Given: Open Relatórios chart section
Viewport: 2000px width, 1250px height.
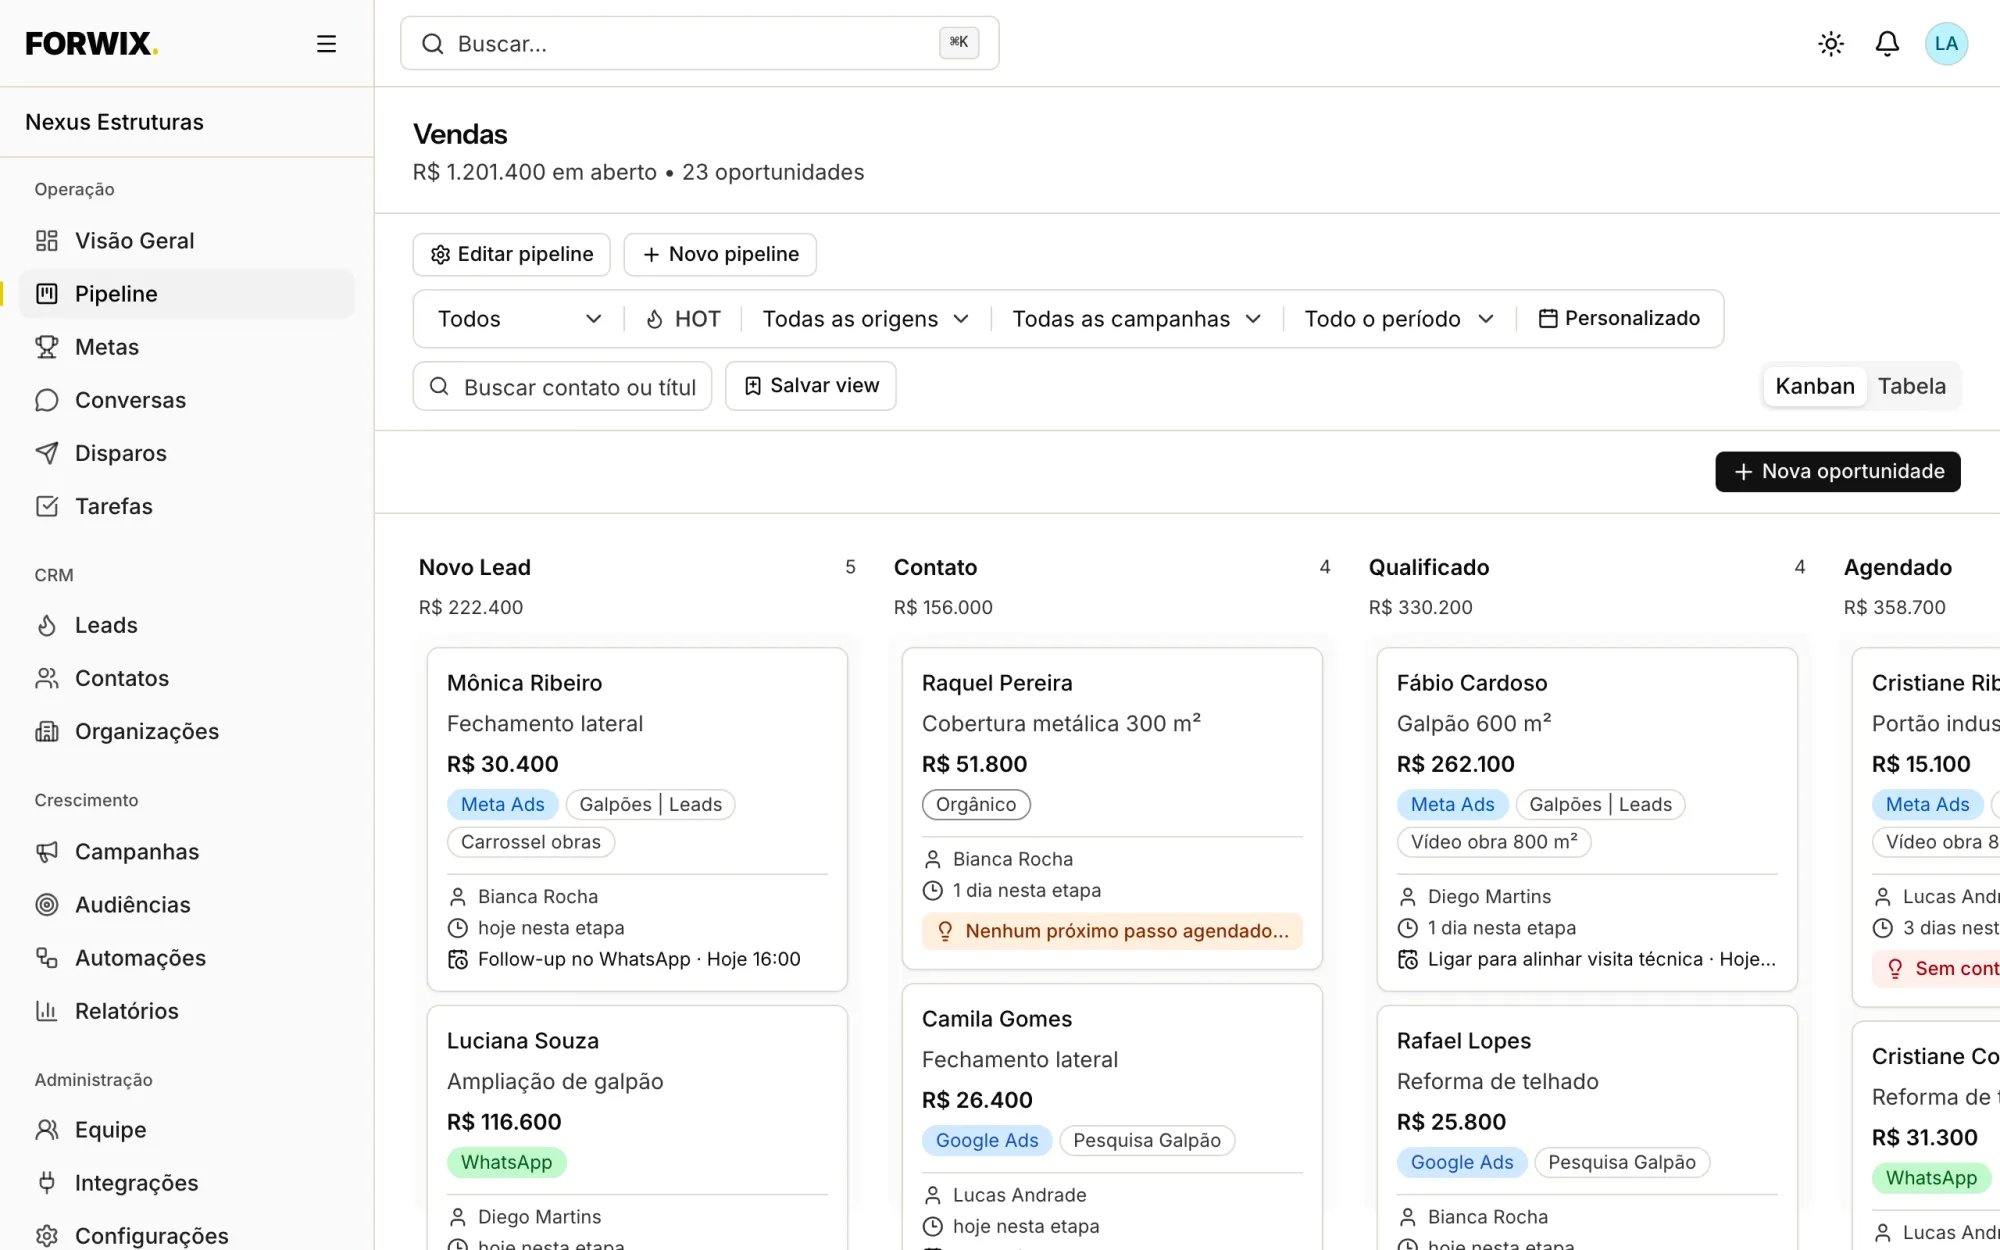Looking at the screenshot, I should [x=187, y=1011].
